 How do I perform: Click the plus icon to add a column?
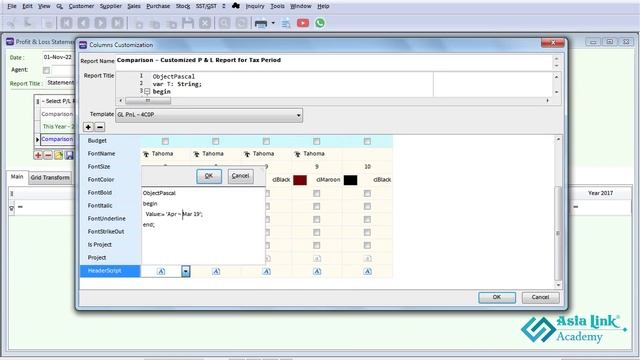pos(88,127)
